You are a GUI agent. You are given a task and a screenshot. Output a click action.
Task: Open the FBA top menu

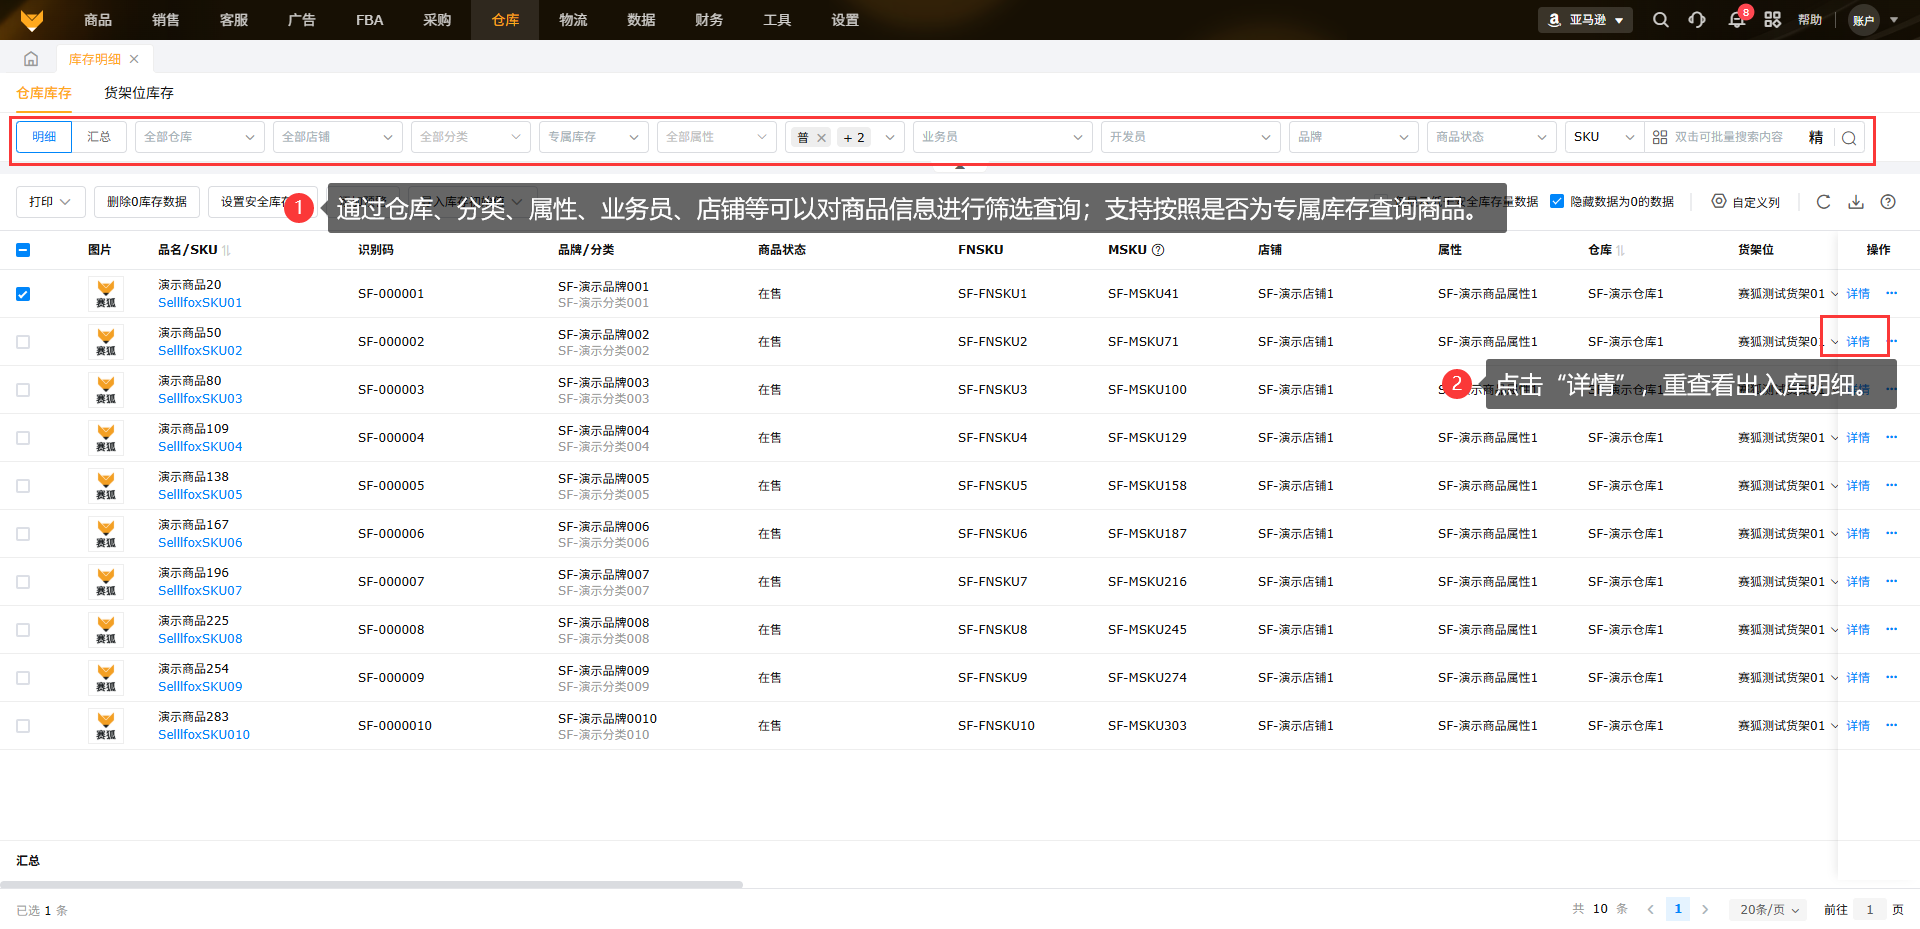point(369,20)
